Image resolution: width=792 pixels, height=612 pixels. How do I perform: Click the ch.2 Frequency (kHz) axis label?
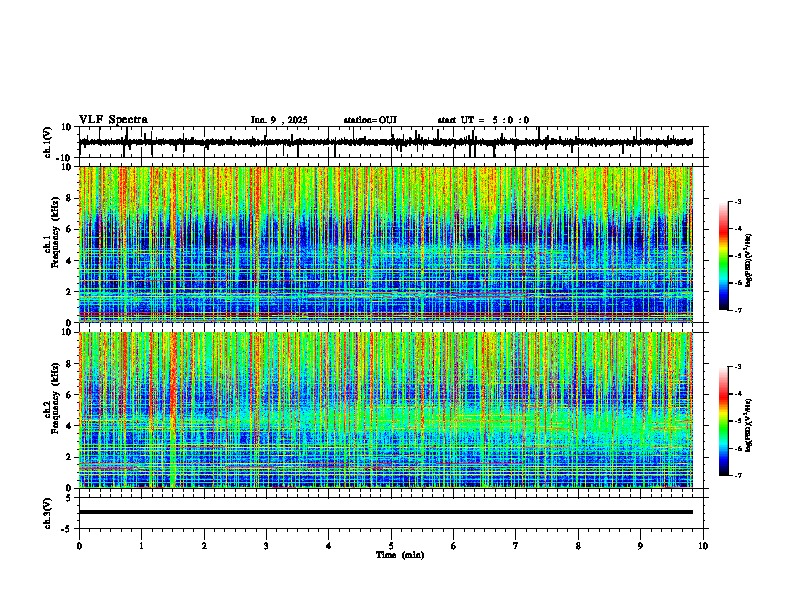click(51, 398)
